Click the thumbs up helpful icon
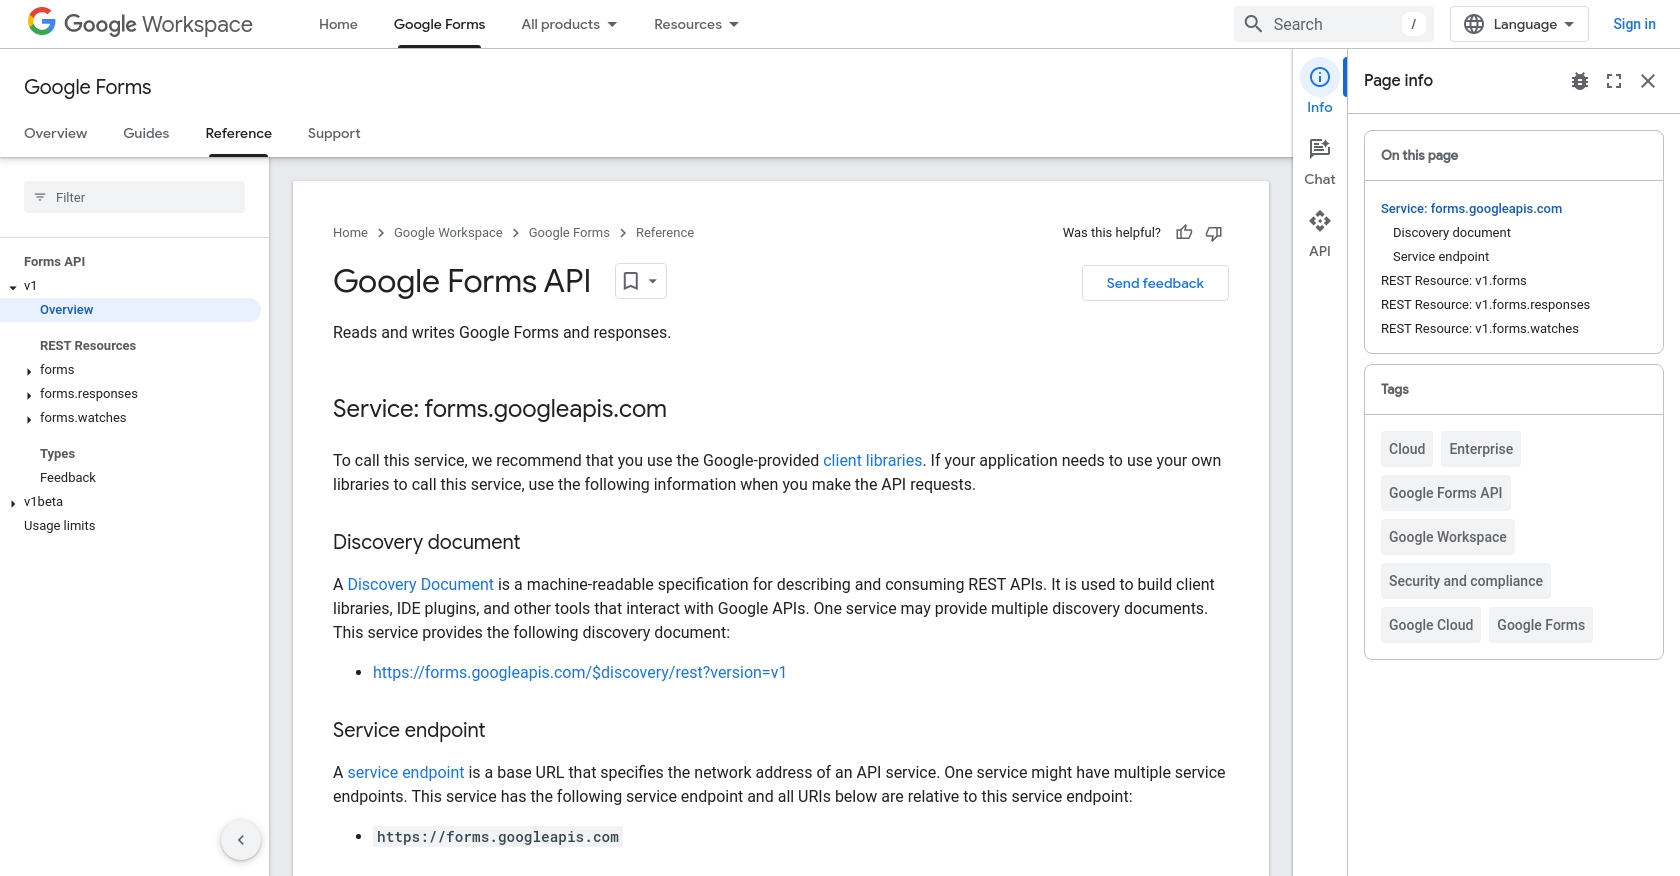The width and height of the screenshot is (1680, 876). coord(1184,233)
